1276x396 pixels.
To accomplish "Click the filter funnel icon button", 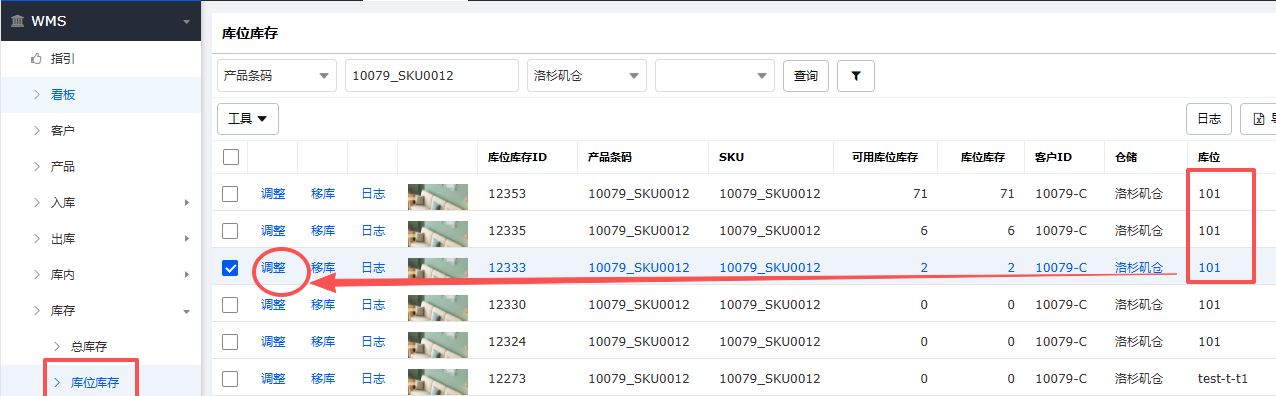I will click(x=856, y=76).
